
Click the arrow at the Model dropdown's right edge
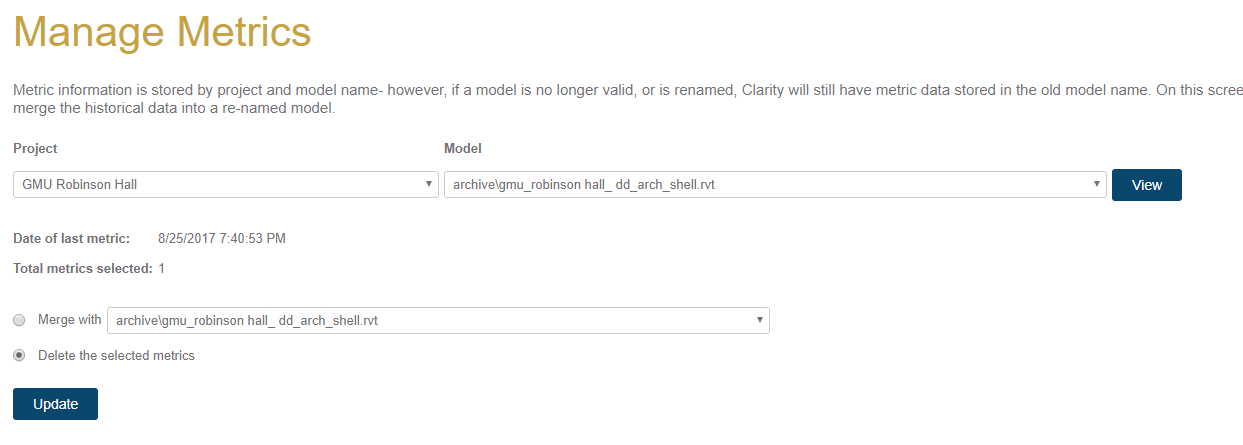(1098, 185)
